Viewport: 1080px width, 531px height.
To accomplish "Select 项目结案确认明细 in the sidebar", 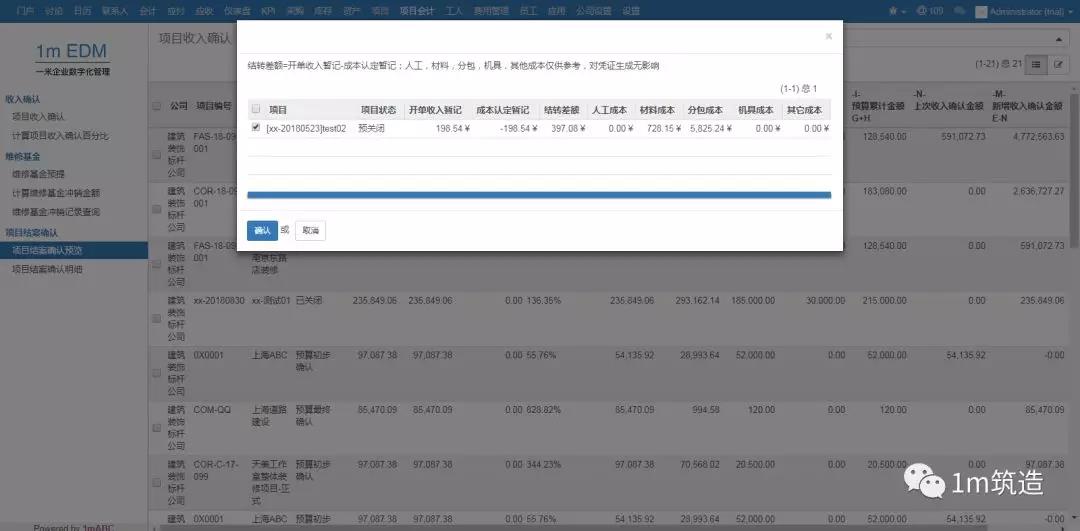I will [x=47, y=269].
